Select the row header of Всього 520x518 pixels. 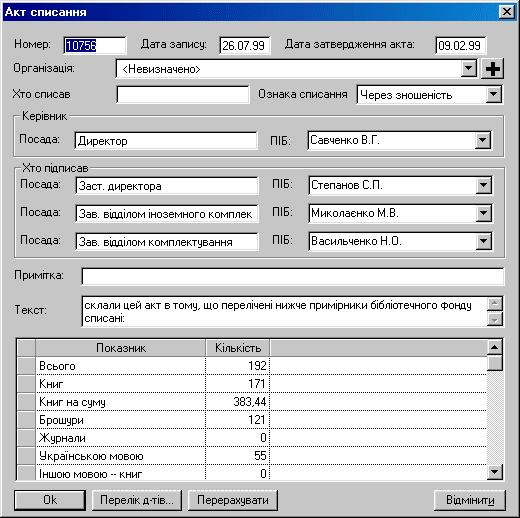coord(26,366)
